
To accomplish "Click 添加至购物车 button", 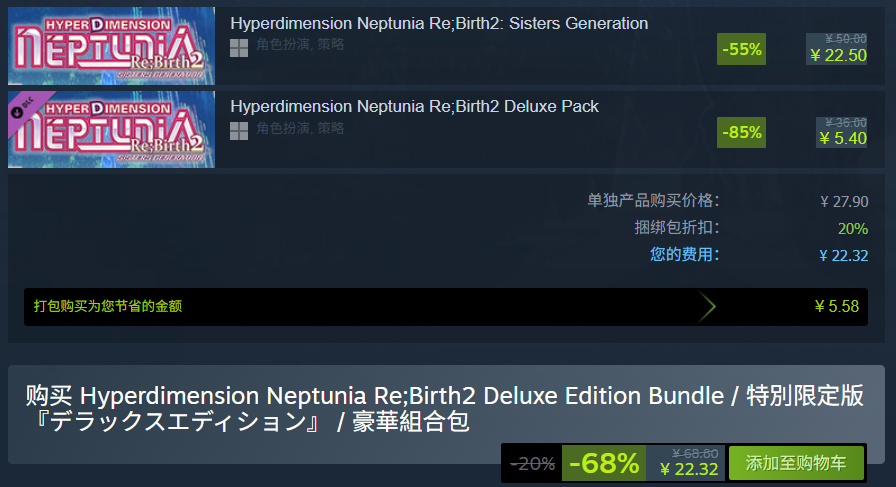I will pyautogui.click(x=796, y=463).
